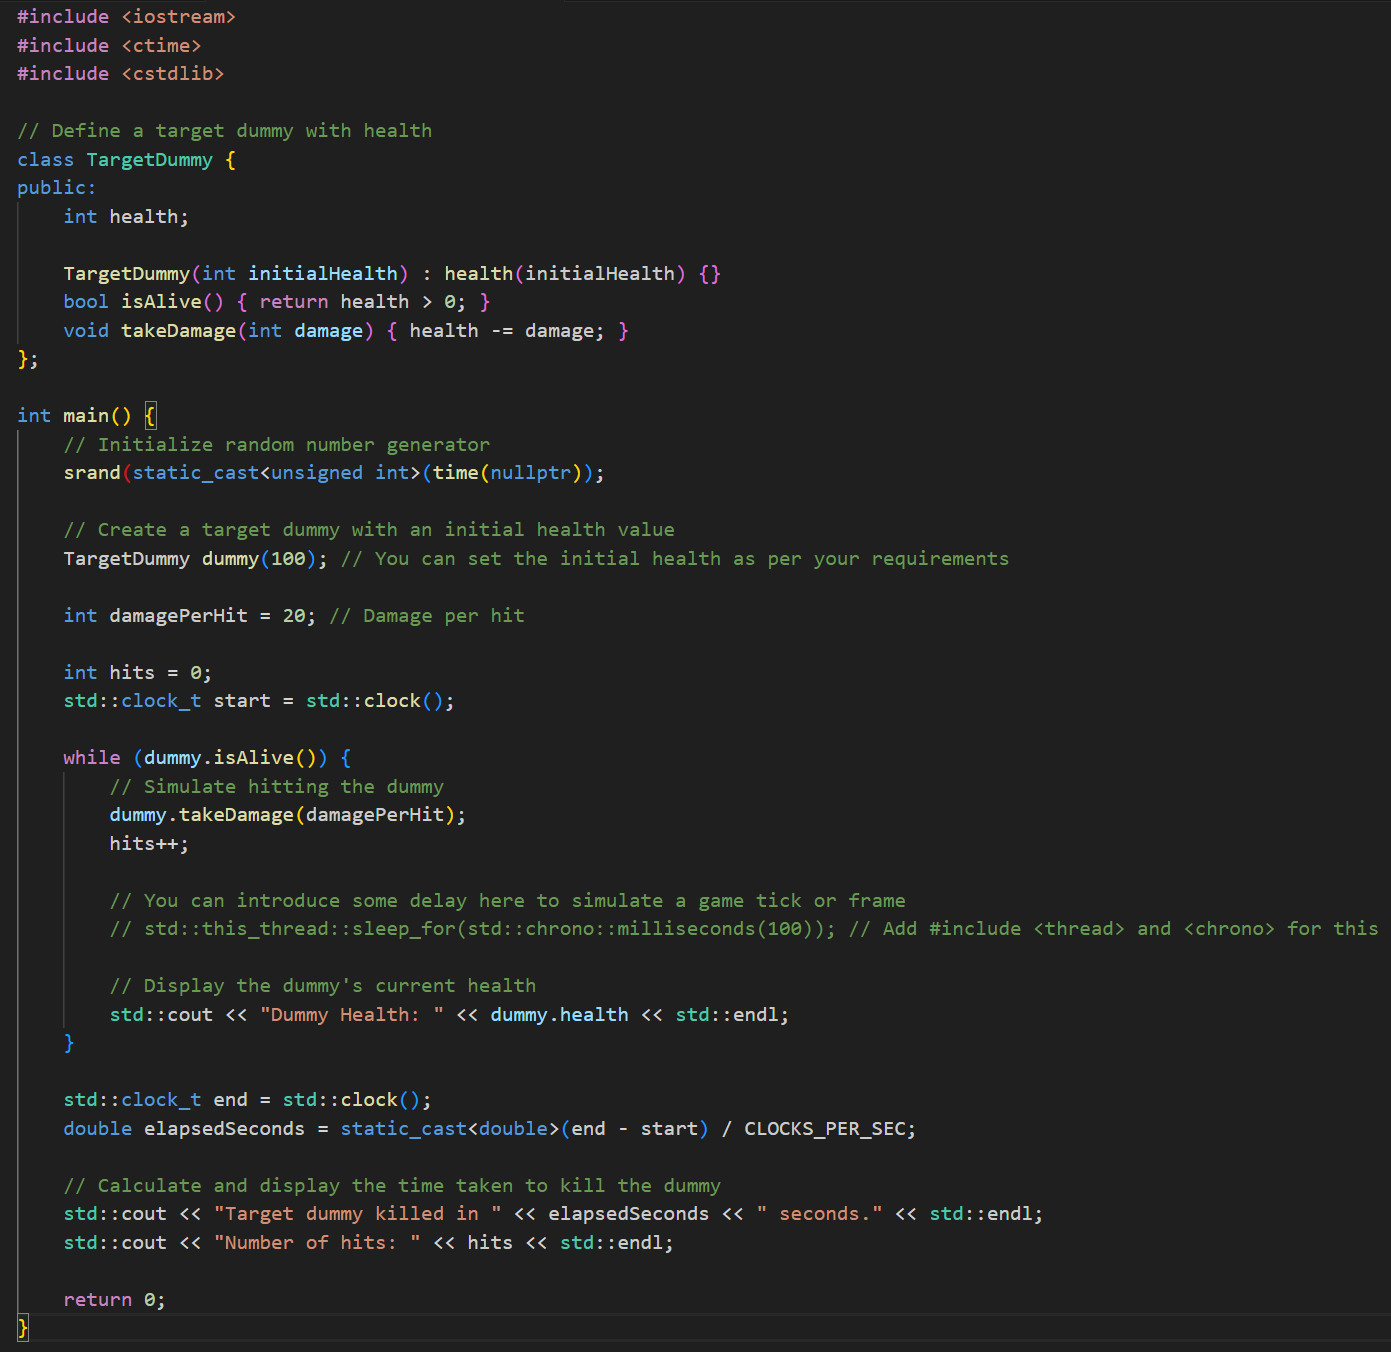Click the opening brace after main()
Image resolution: width=1391 pixels, height=1352 pixels.
(x=150, y=416)
